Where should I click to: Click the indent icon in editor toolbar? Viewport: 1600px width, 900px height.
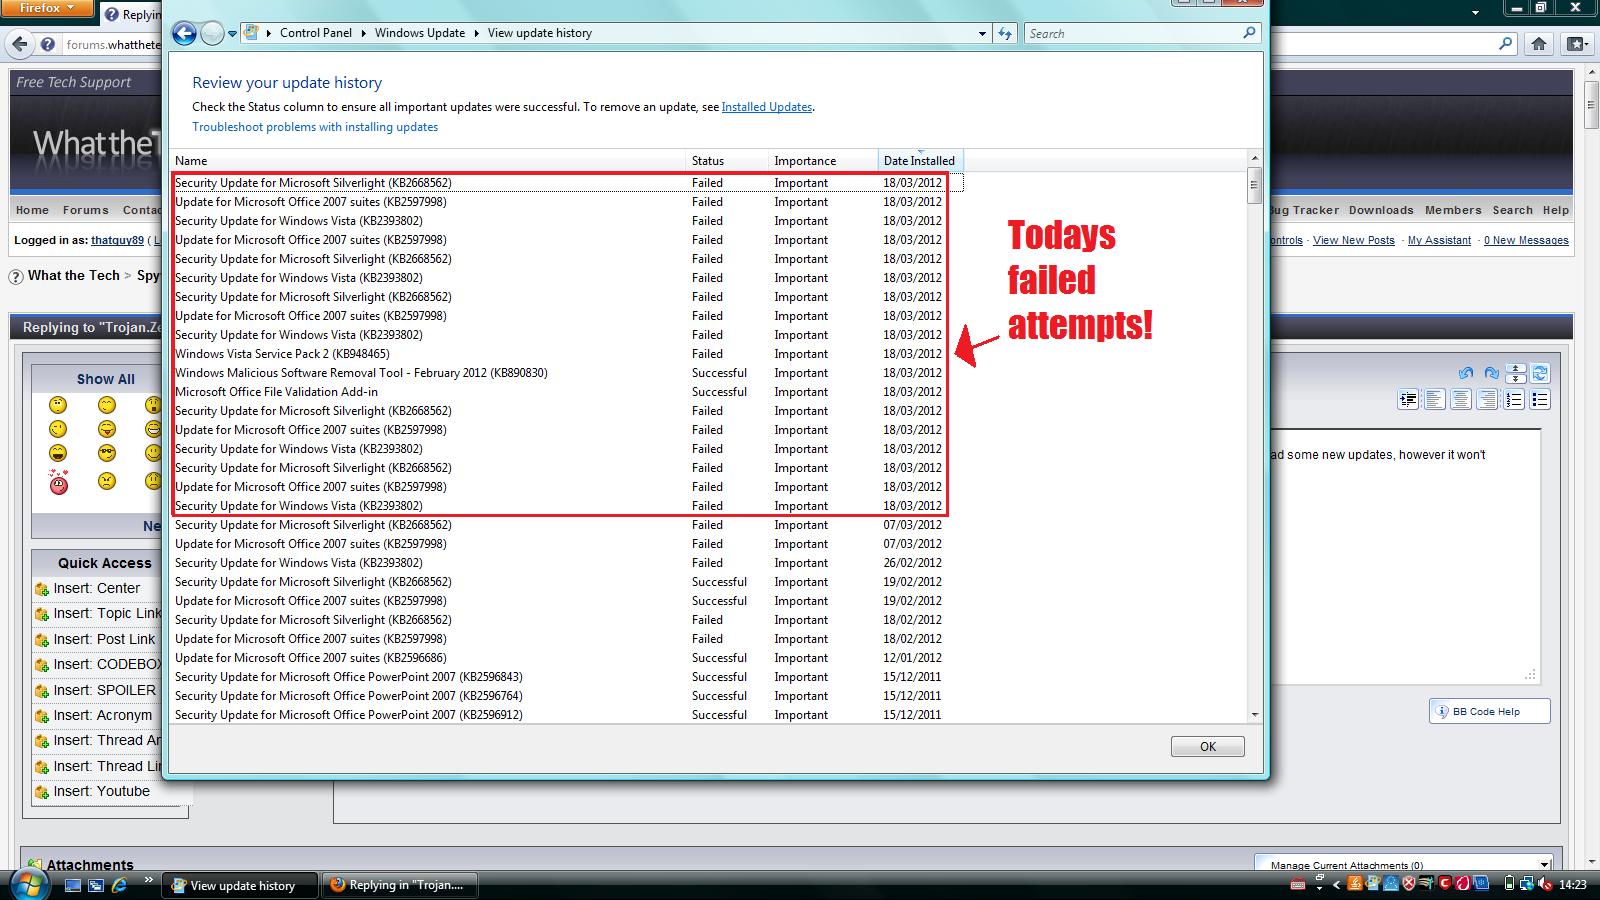(x=1408, y=400)
